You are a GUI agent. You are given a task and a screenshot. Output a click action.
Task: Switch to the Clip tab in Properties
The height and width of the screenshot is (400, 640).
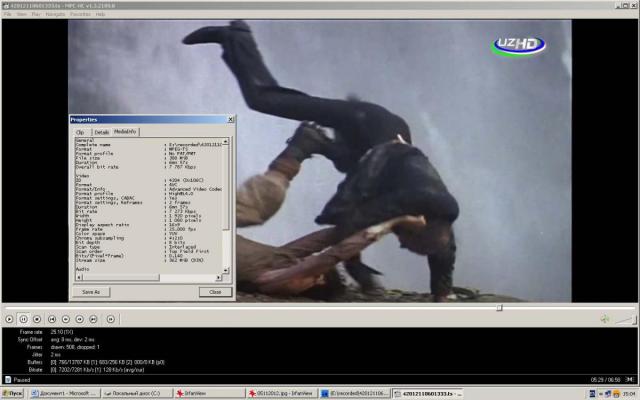(x=80, y=131)
